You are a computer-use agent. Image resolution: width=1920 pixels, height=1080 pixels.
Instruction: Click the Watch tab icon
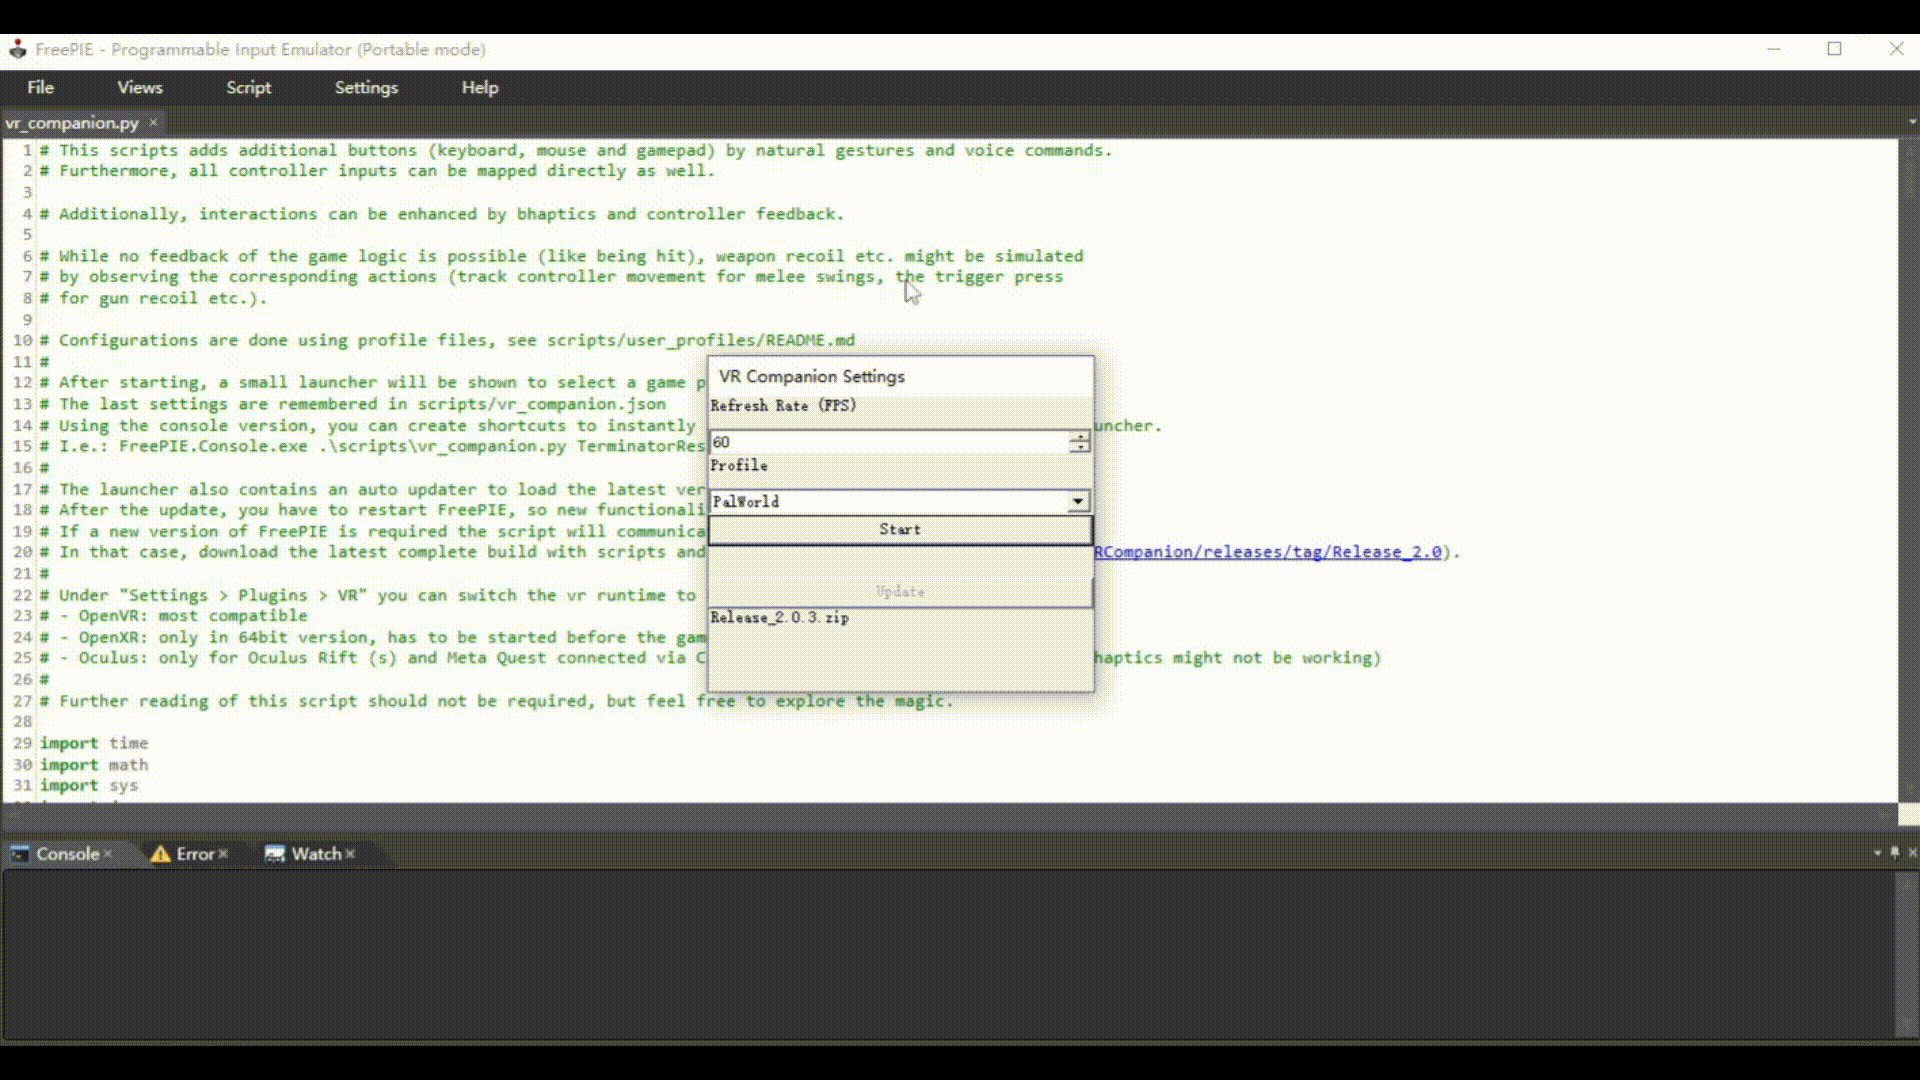click(274, 854)
